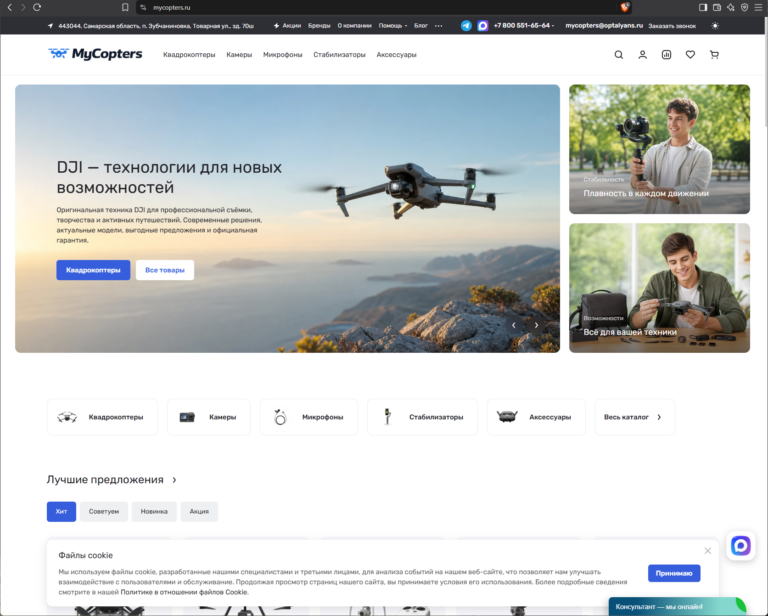Open the Max messenger icon in top bar
The width and height of the screenshot is (768, 616).
tap(482, 25)
